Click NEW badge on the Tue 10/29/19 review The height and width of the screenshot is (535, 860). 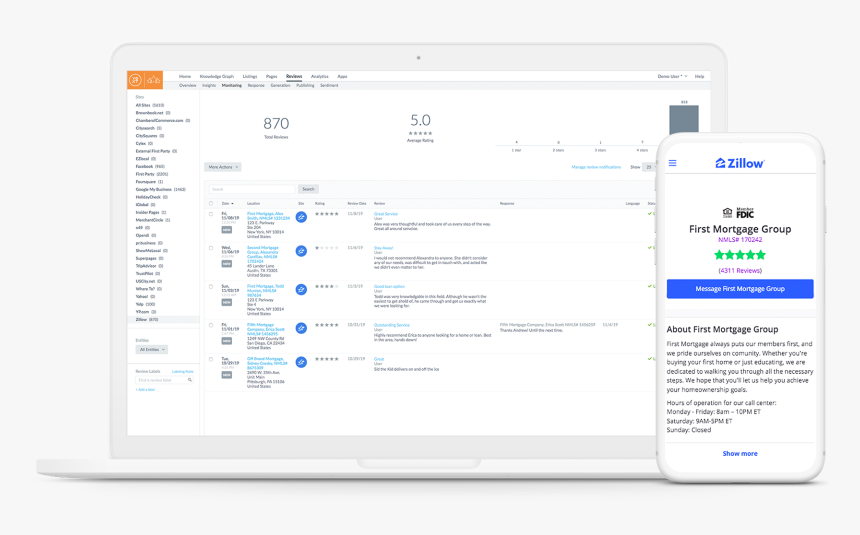point(227,375)
